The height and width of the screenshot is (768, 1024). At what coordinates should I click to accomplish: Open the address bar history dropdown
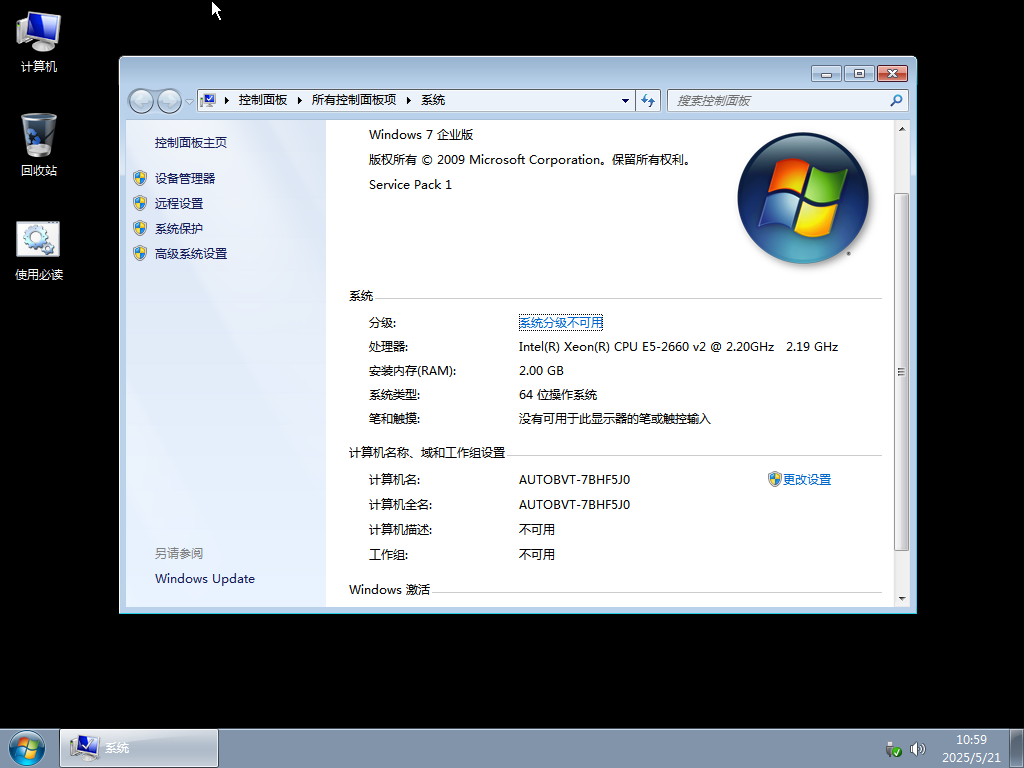625,101
